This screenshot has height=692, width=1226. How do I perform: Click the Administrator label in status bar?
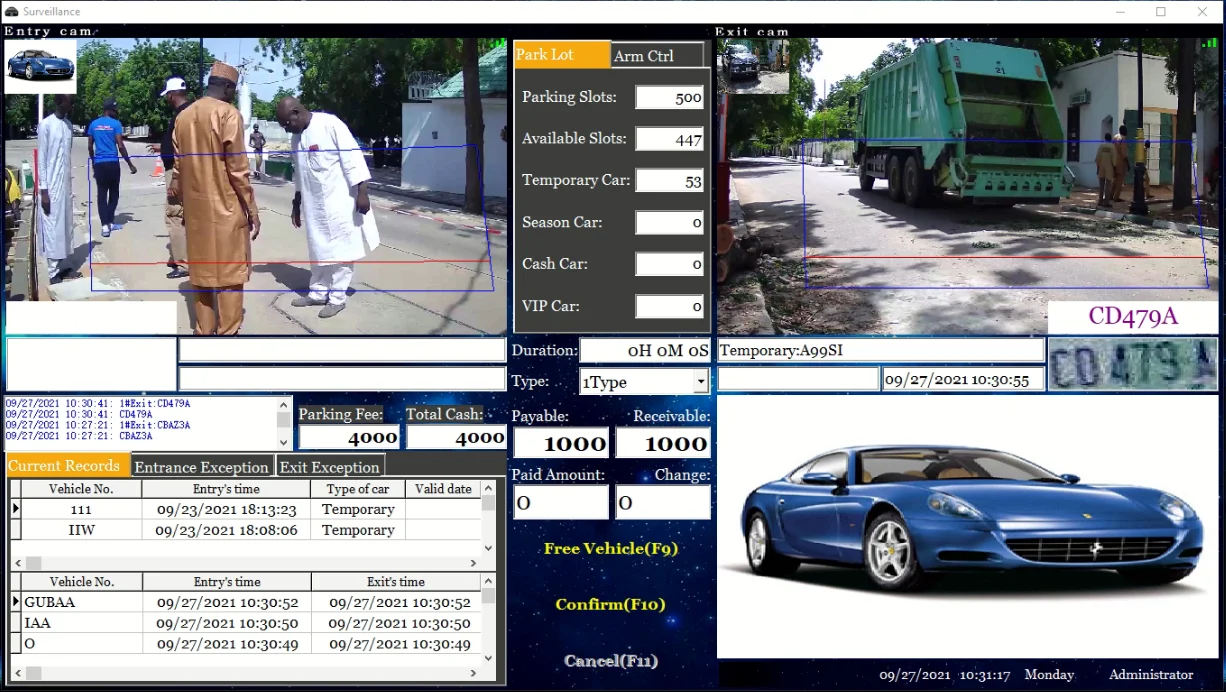pos(1151,675)
